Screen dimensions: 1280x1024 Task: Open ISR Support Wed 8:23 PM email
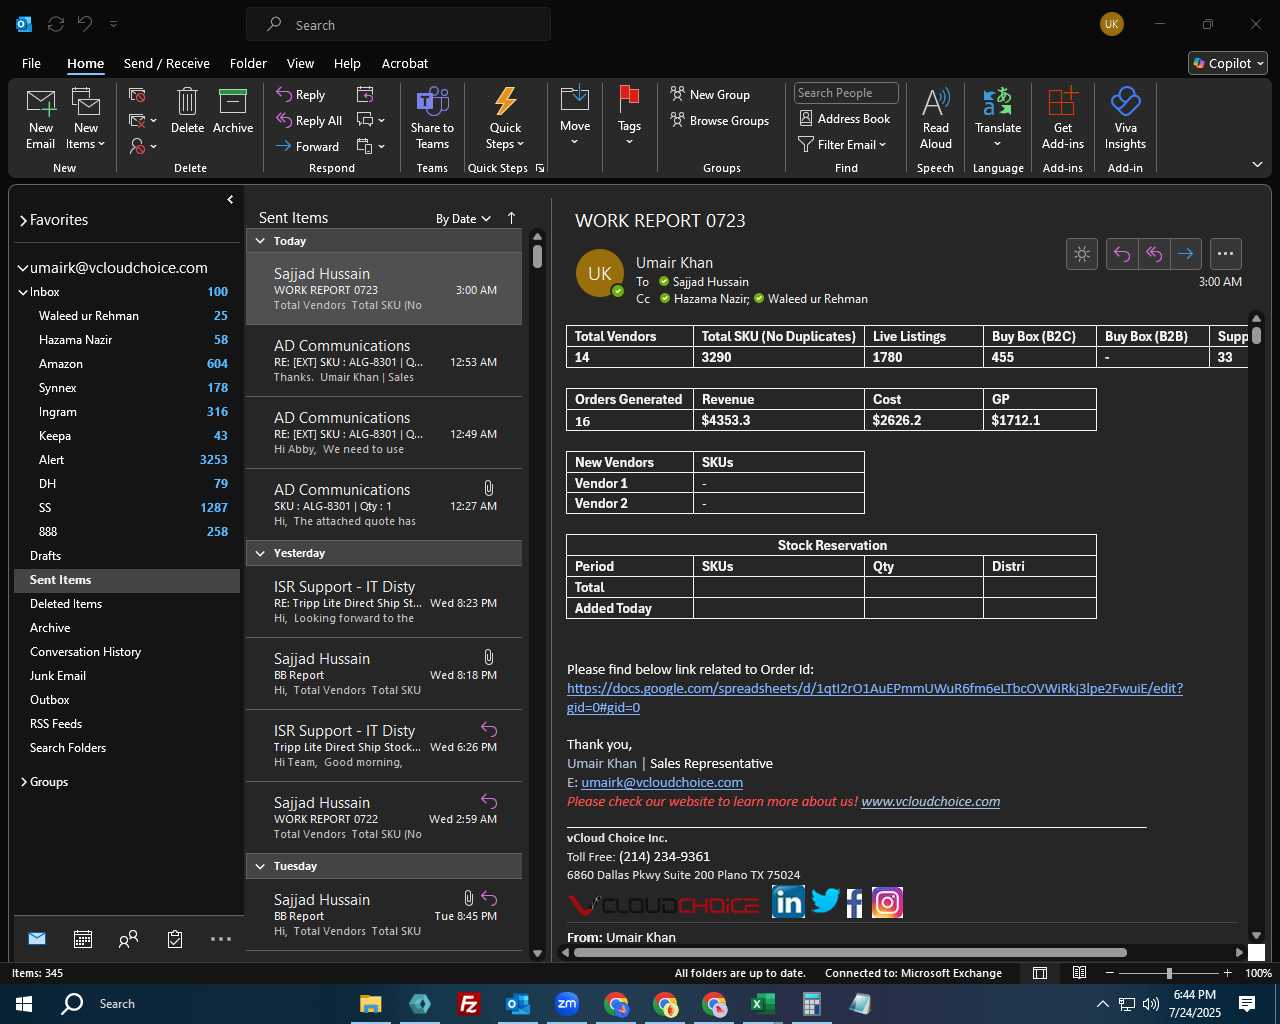384,602
